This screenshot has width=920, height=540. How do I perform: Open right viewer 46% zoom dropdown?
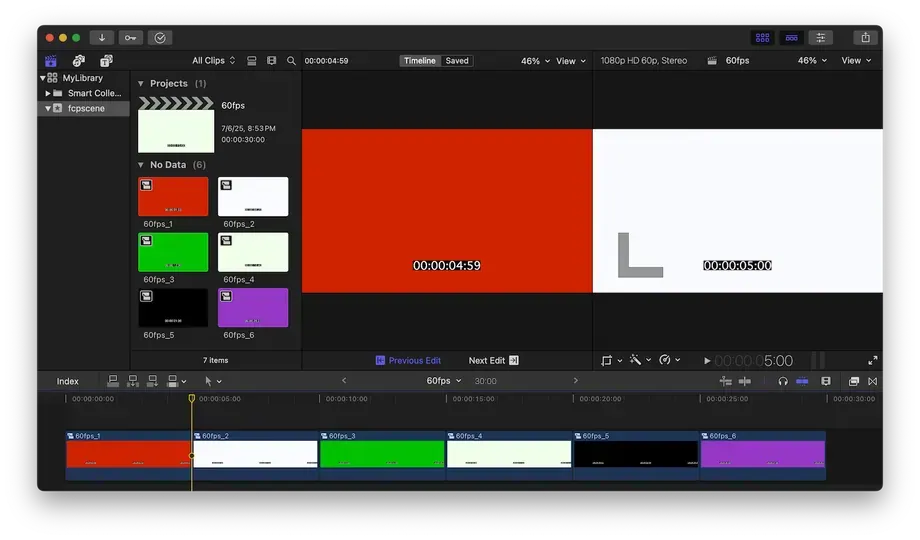(812, 60)
